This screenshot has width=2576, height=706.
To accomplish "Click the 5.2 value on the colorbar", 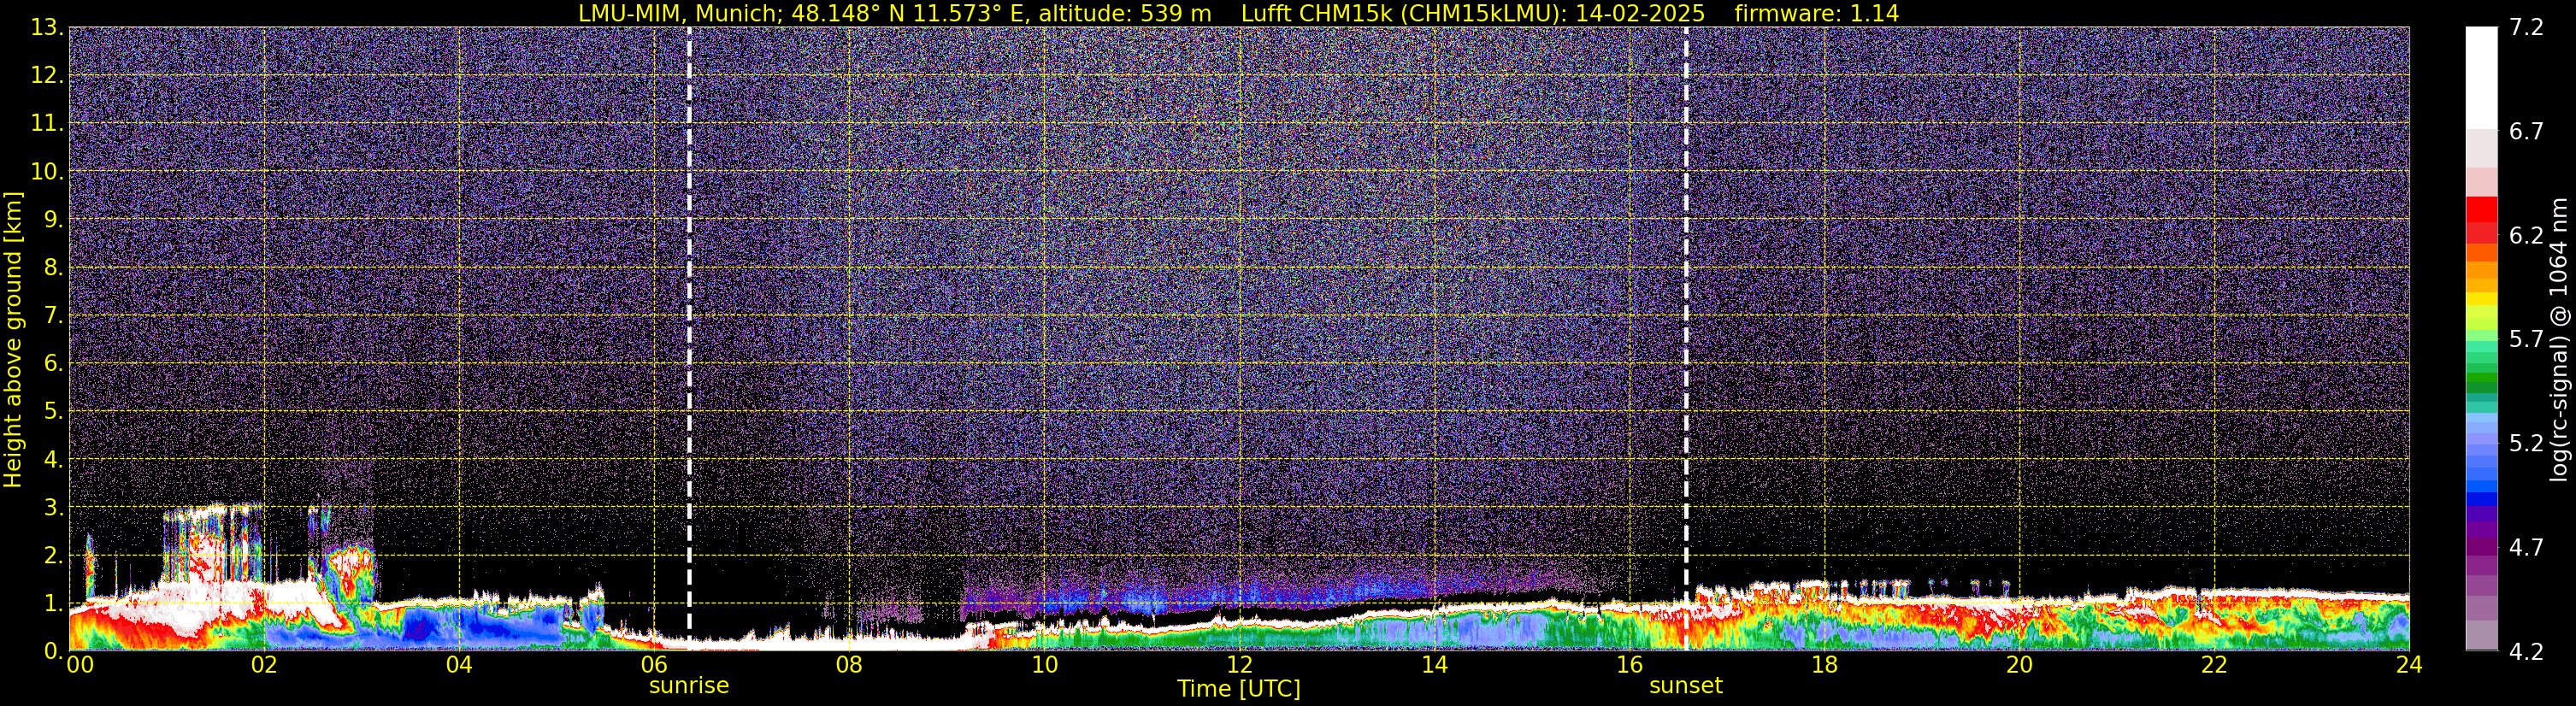I will [x=2526, y=444].
